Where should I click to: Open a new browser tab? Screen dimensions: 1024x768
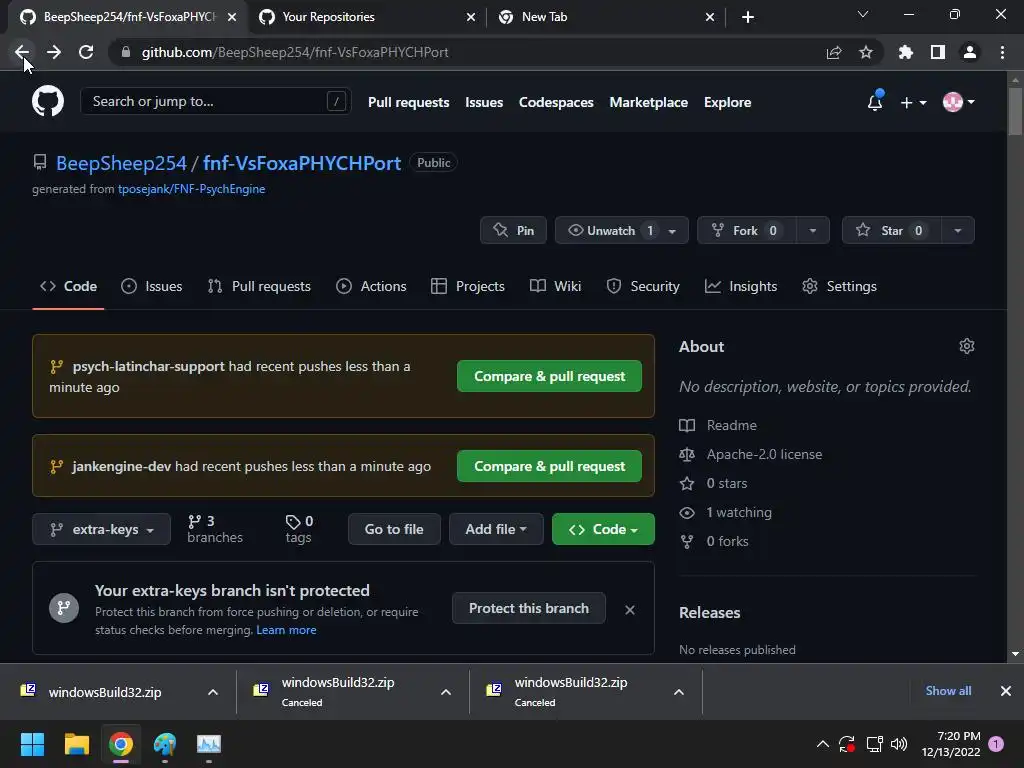[x=748, y=17]
